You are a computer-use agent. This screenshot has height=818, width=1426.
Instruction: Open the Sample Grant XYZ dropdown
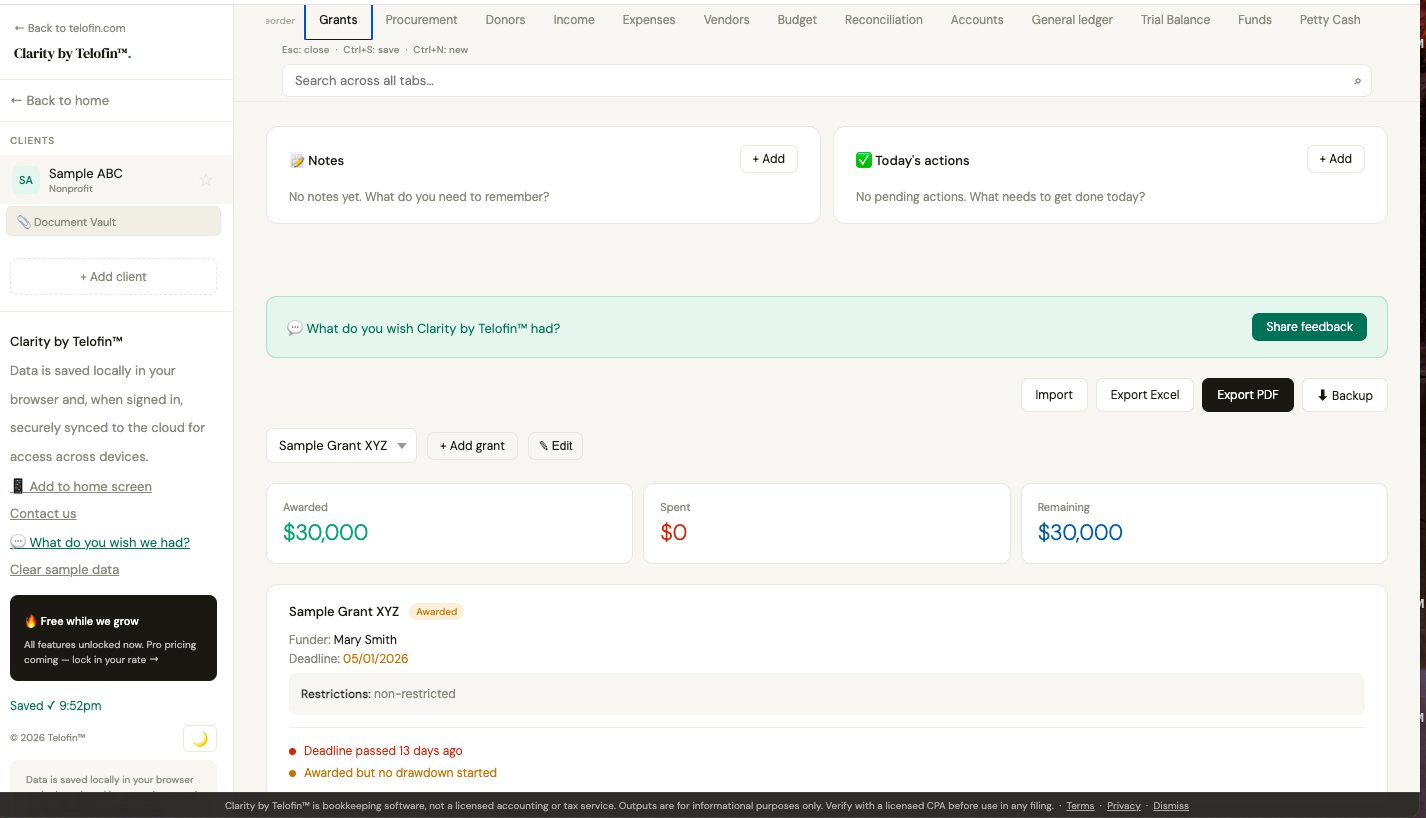[x=341, y=446]
